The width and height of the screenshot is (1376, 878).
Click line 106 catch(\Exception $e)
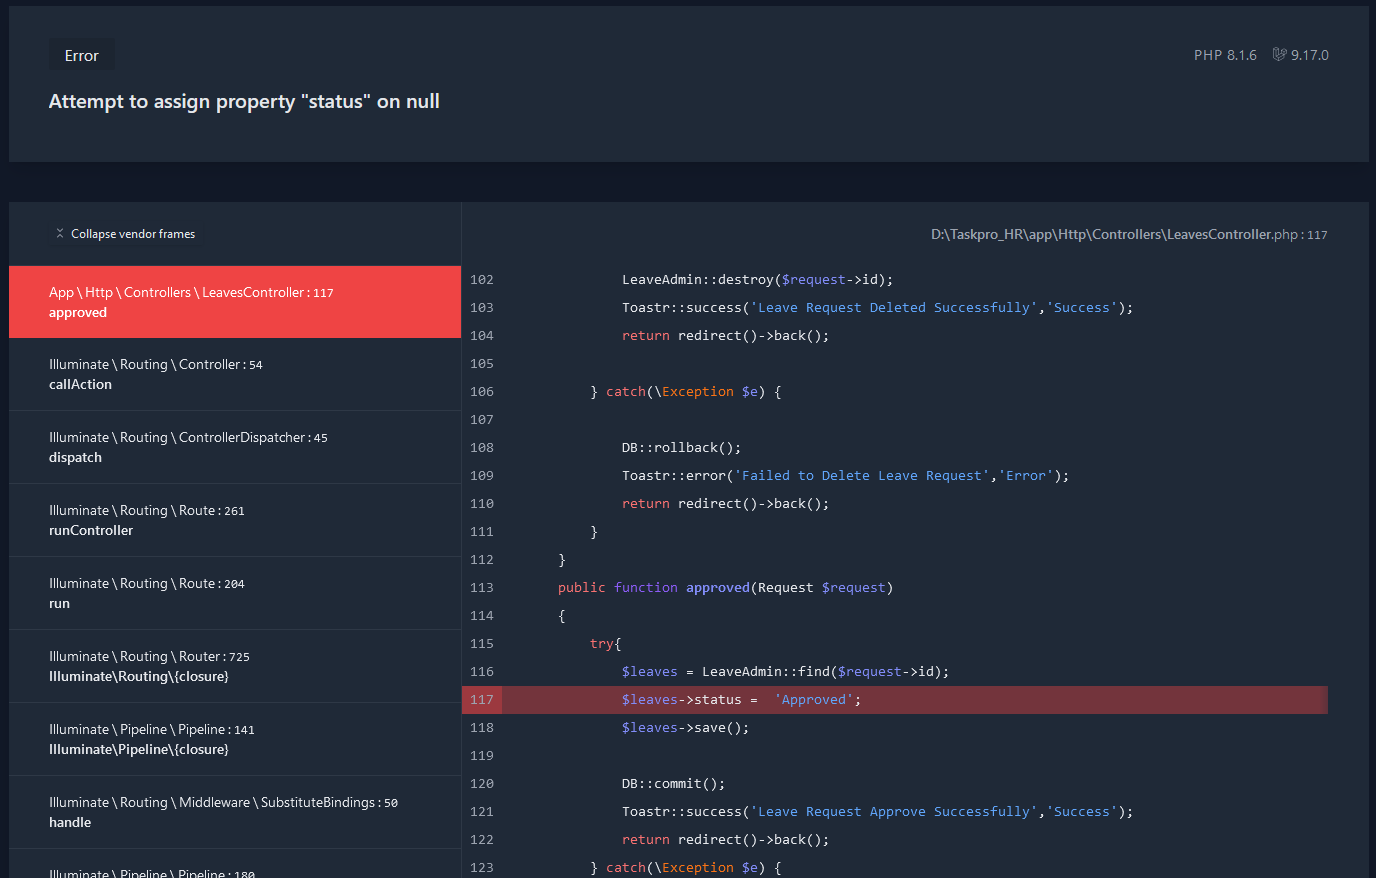685,392
